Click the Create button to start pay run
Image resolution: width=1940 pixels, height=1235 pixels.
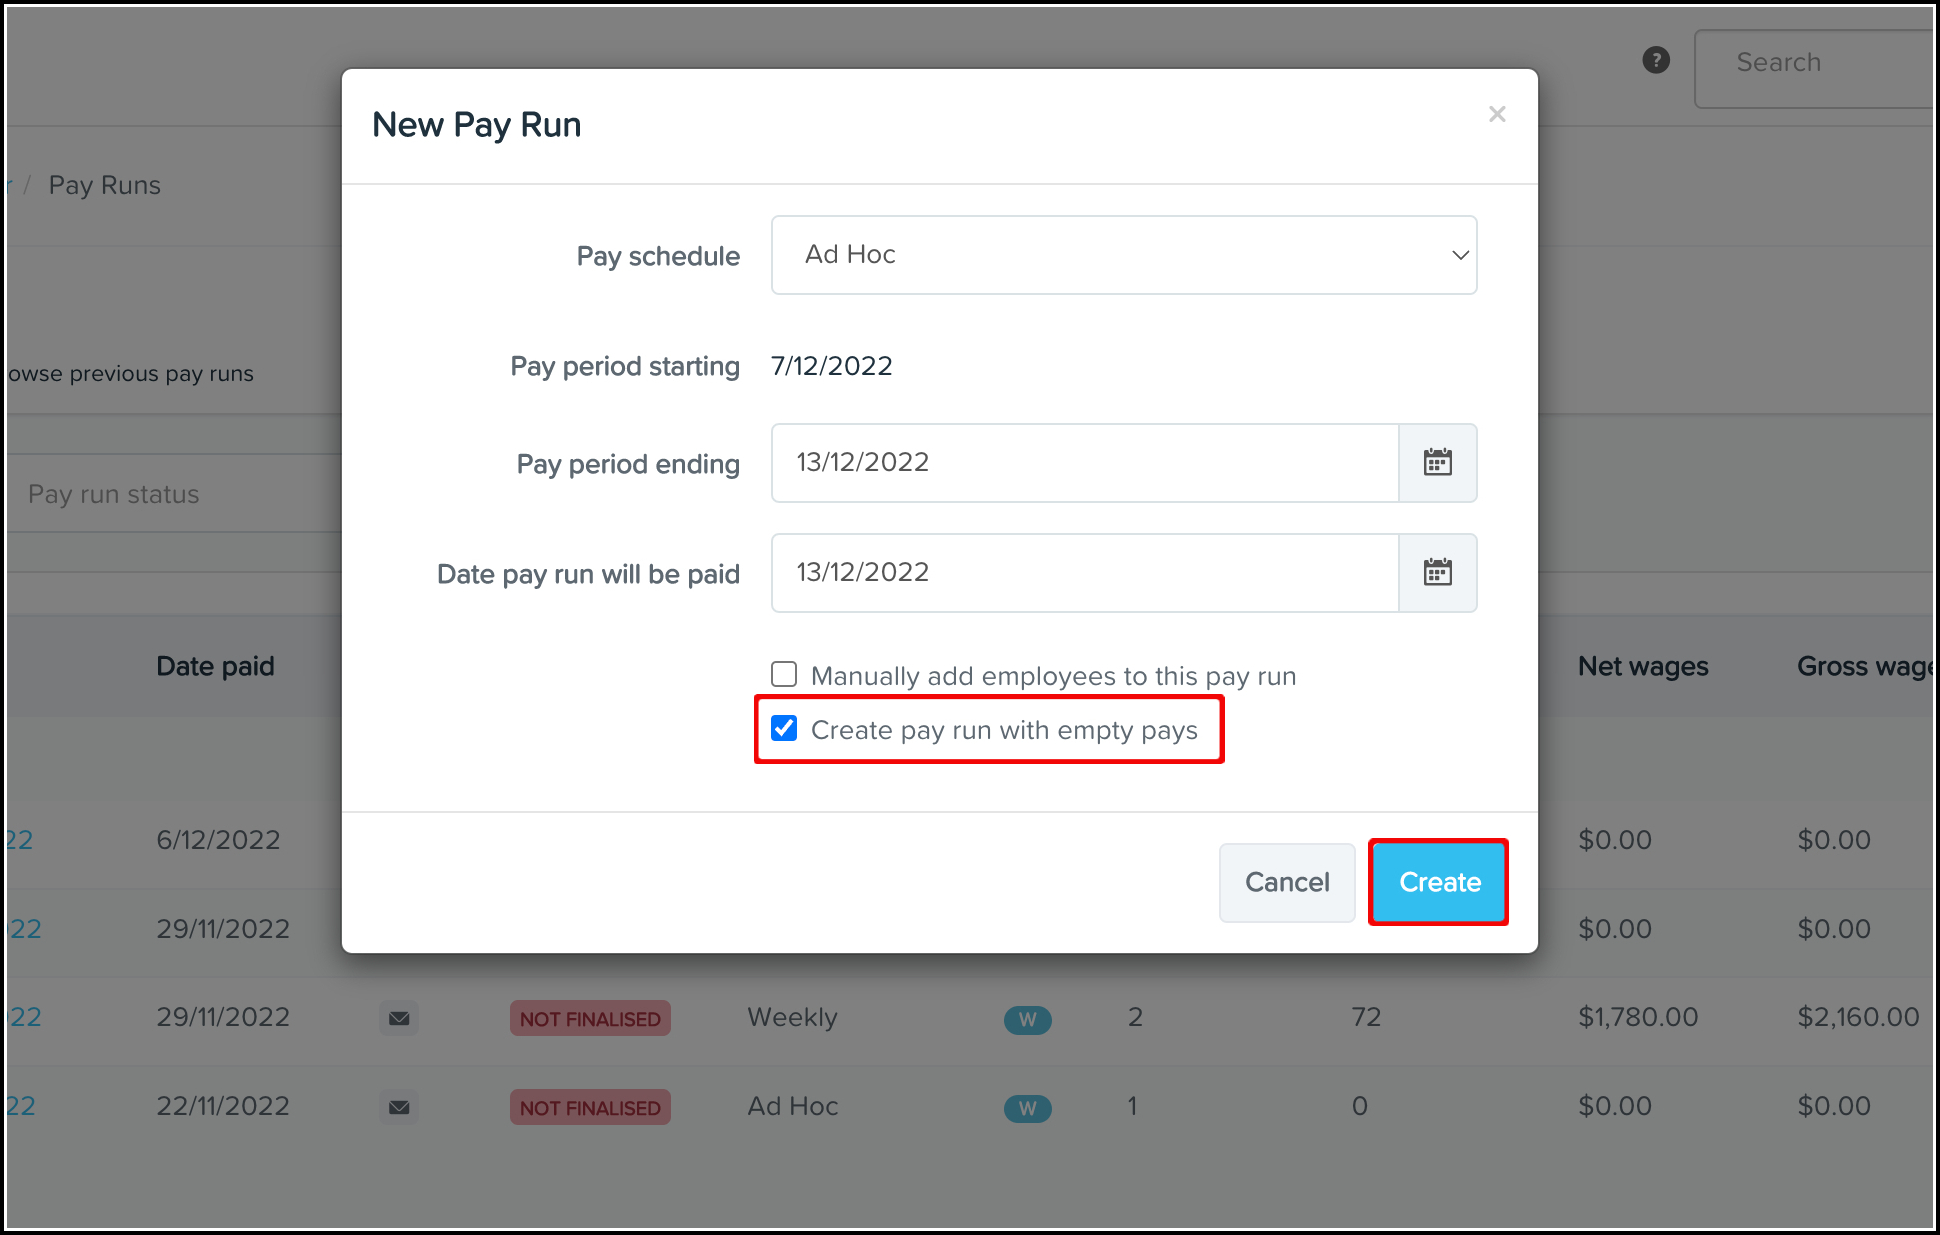click(1441, 881)
